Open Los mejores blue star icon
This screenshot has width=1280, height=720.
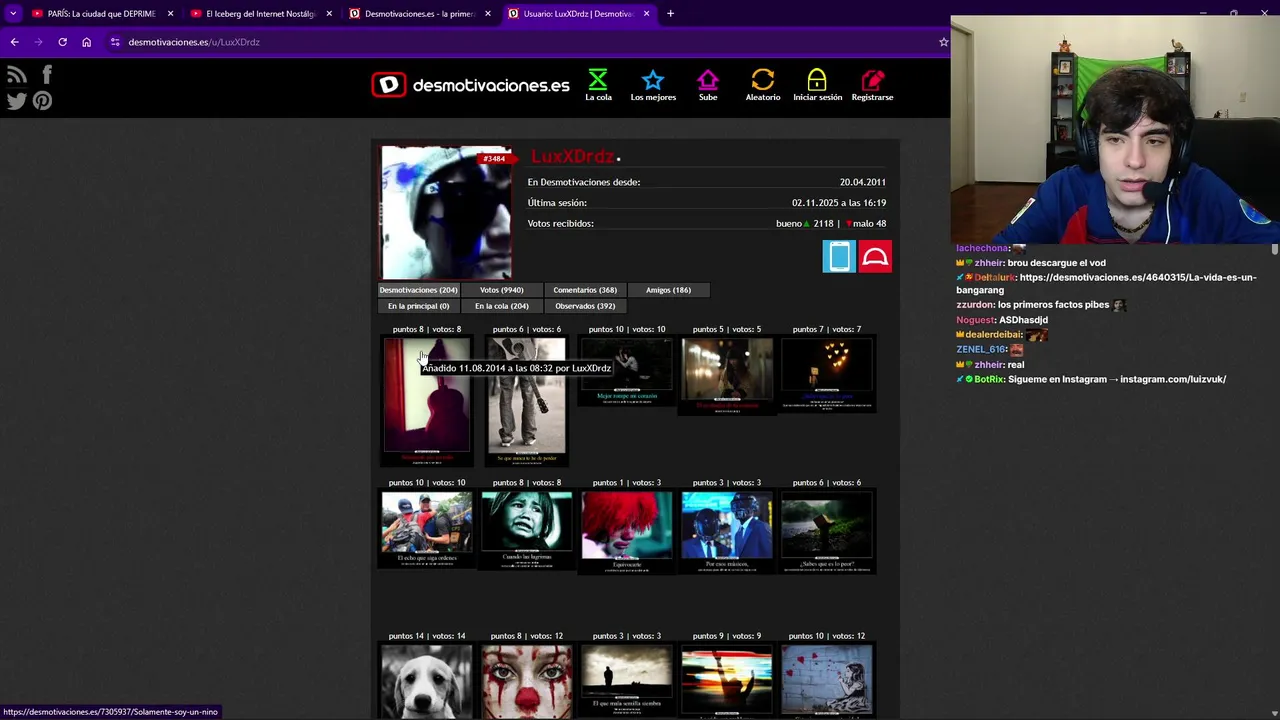coord(653,85)
